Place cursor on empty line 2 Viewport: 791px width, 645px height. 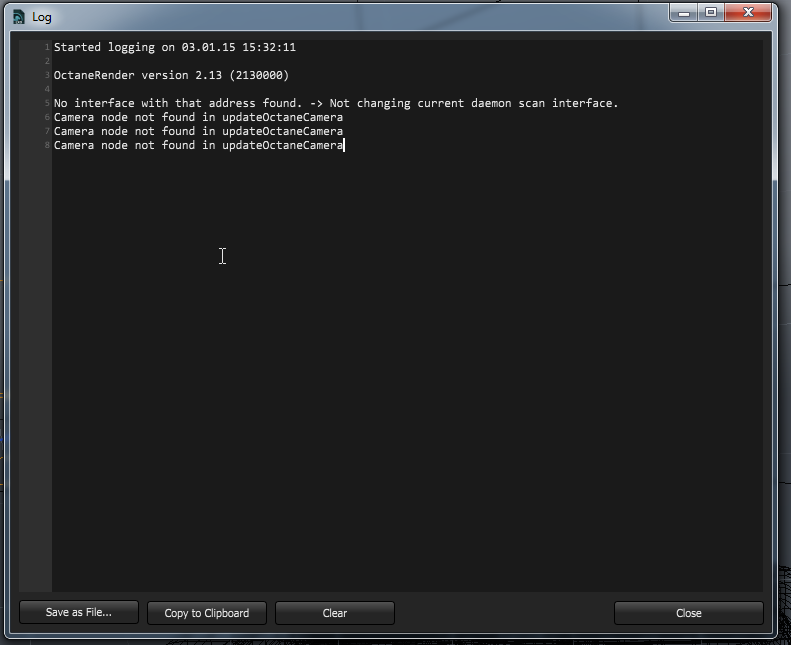(x=407, y=61)
